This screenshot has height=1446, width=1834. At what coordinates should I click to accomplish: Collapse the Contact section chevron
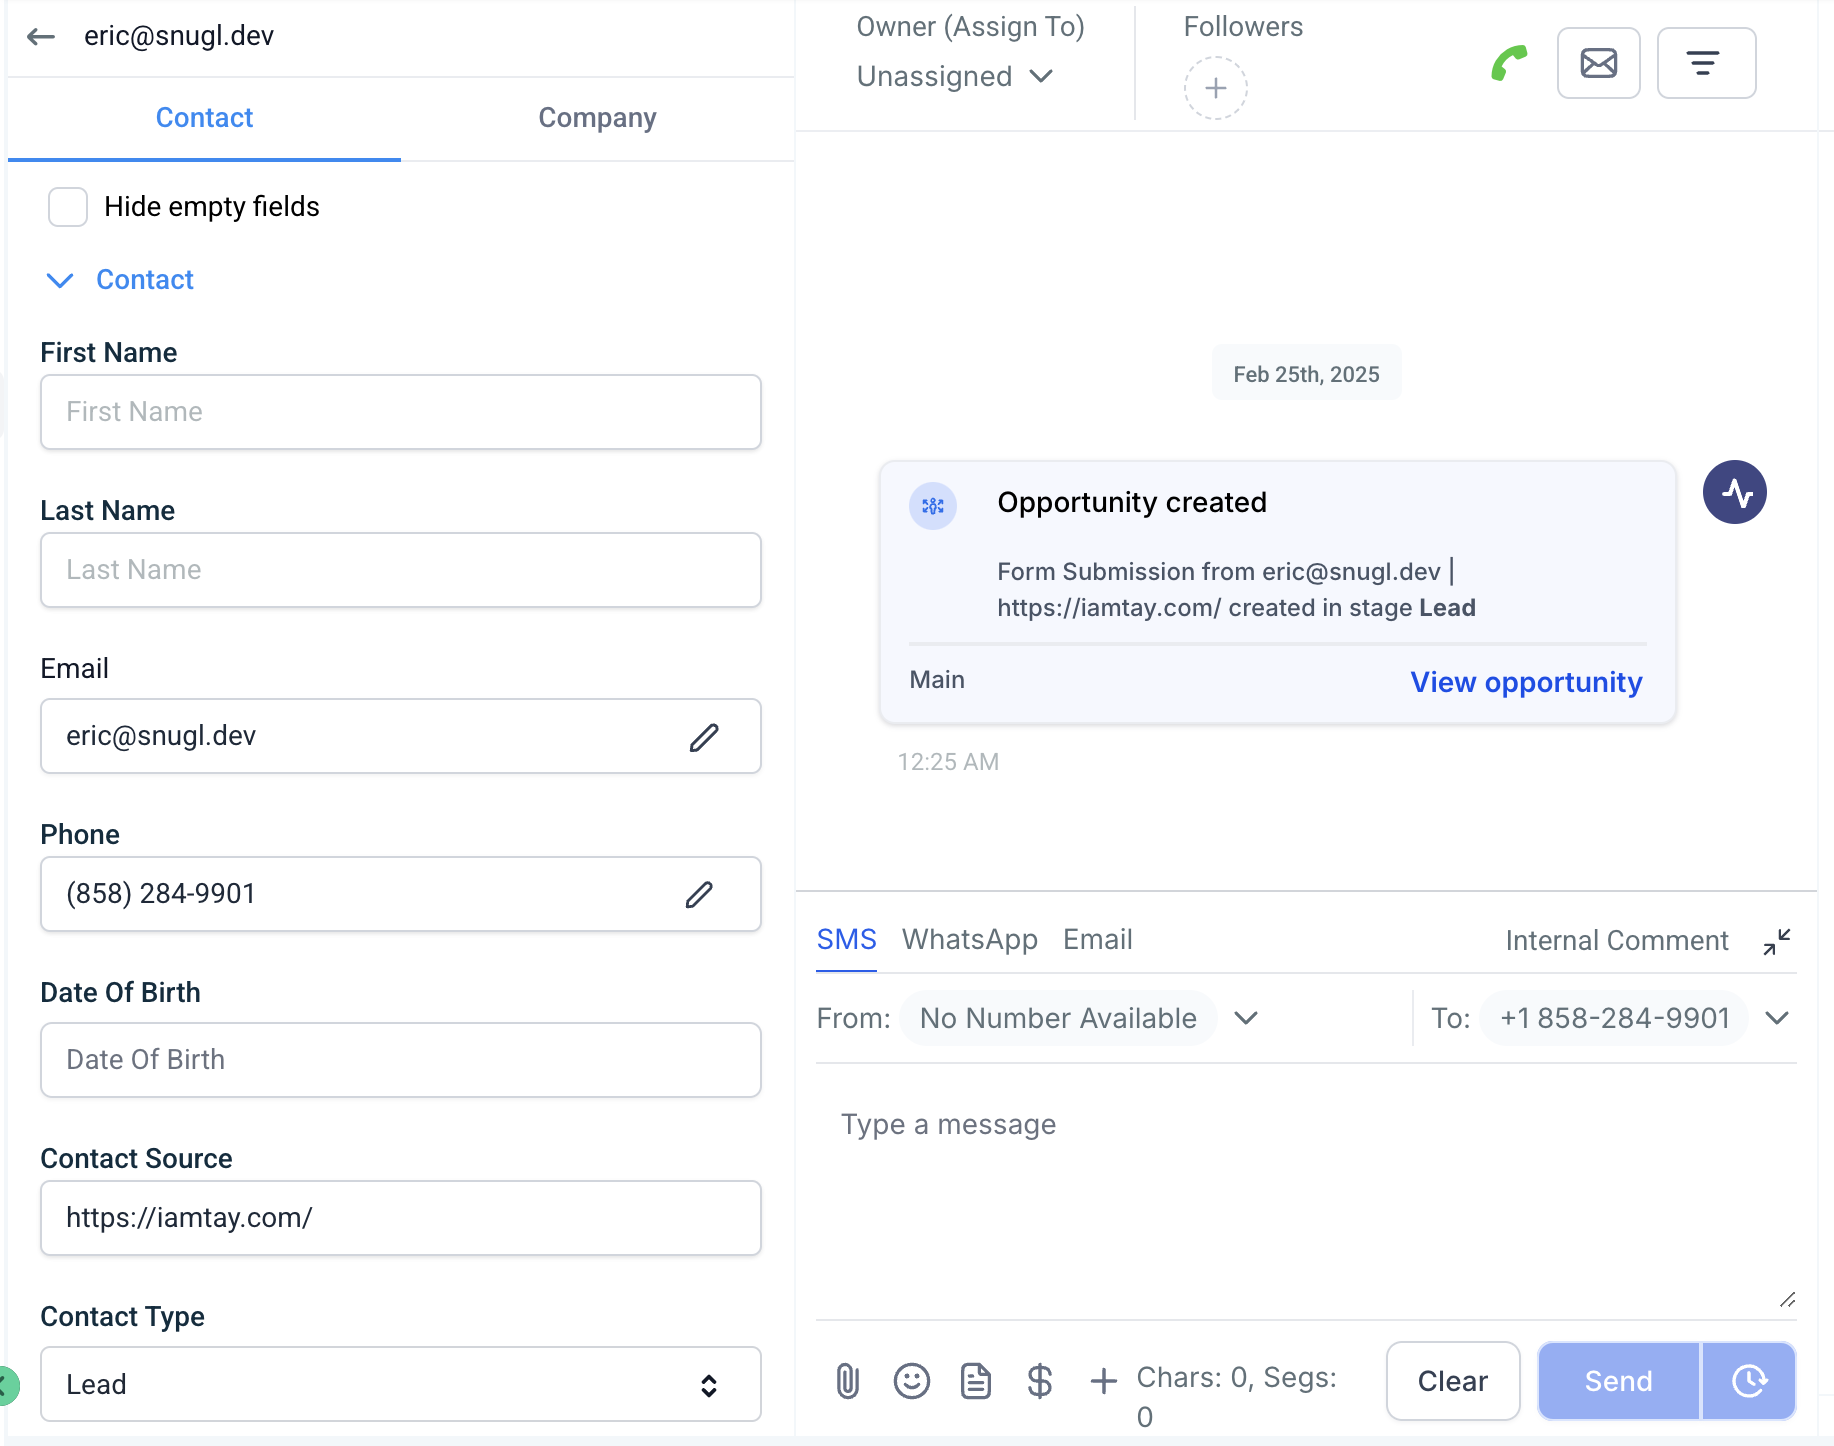(60, 280)
